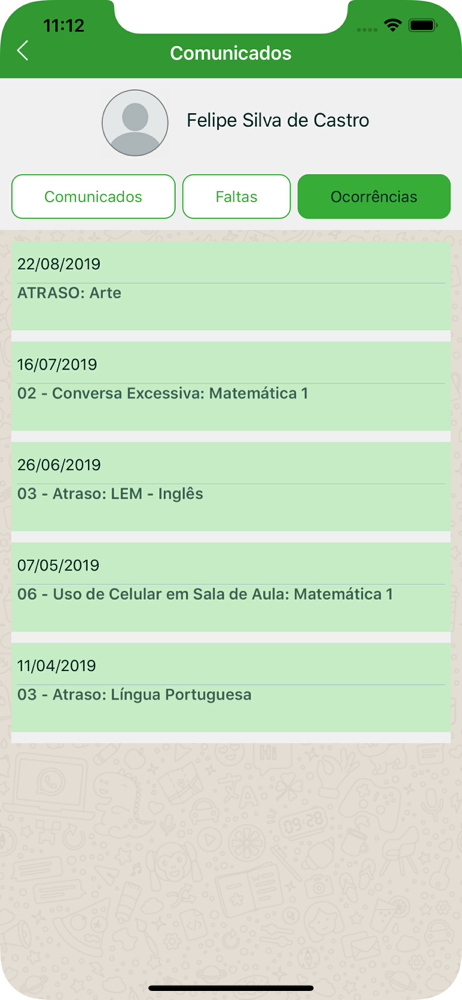
Task: Tap the date 07/05/2019
Action: (59, 566)
